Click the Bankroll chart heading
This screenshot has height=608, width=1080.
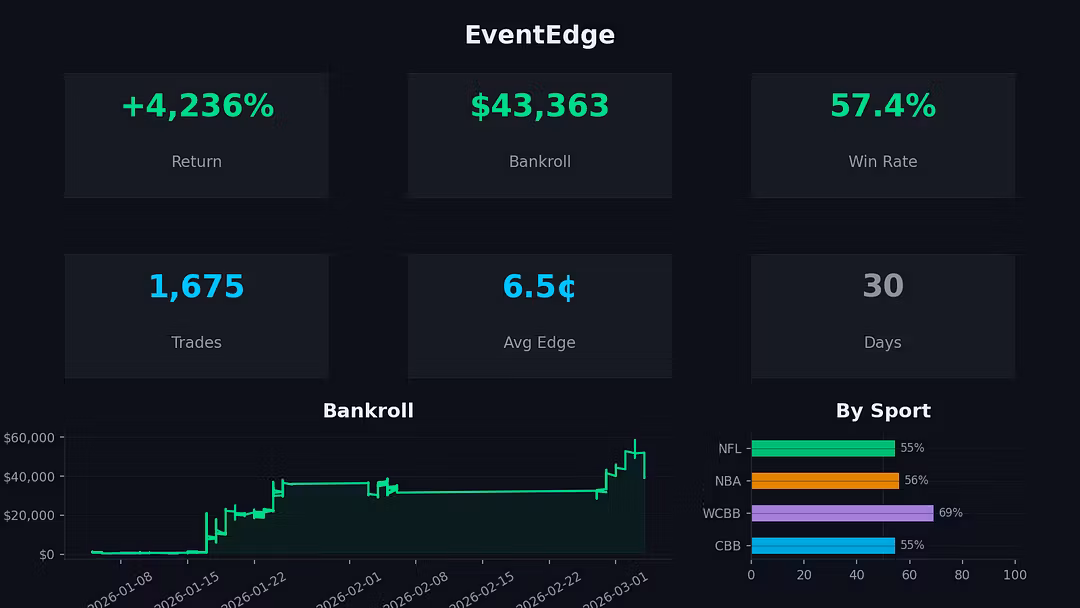click(368, 411)
